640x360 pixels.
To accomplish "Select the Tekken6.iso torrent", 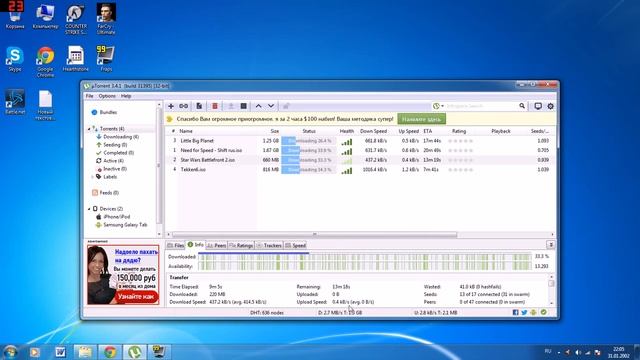I will coord(193,169).
